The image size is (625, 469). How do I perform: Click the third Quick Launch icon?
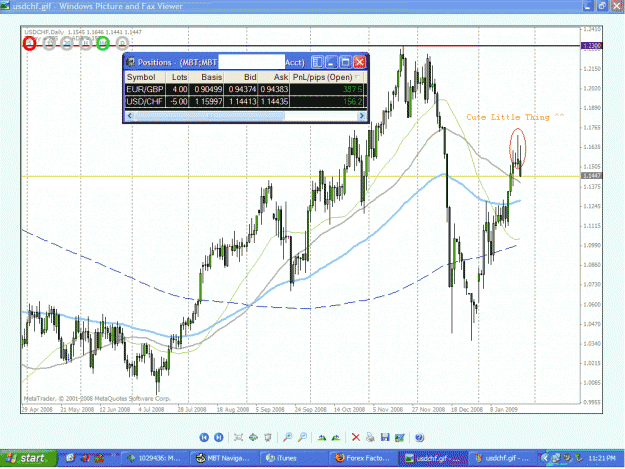[x=99, y=458]
